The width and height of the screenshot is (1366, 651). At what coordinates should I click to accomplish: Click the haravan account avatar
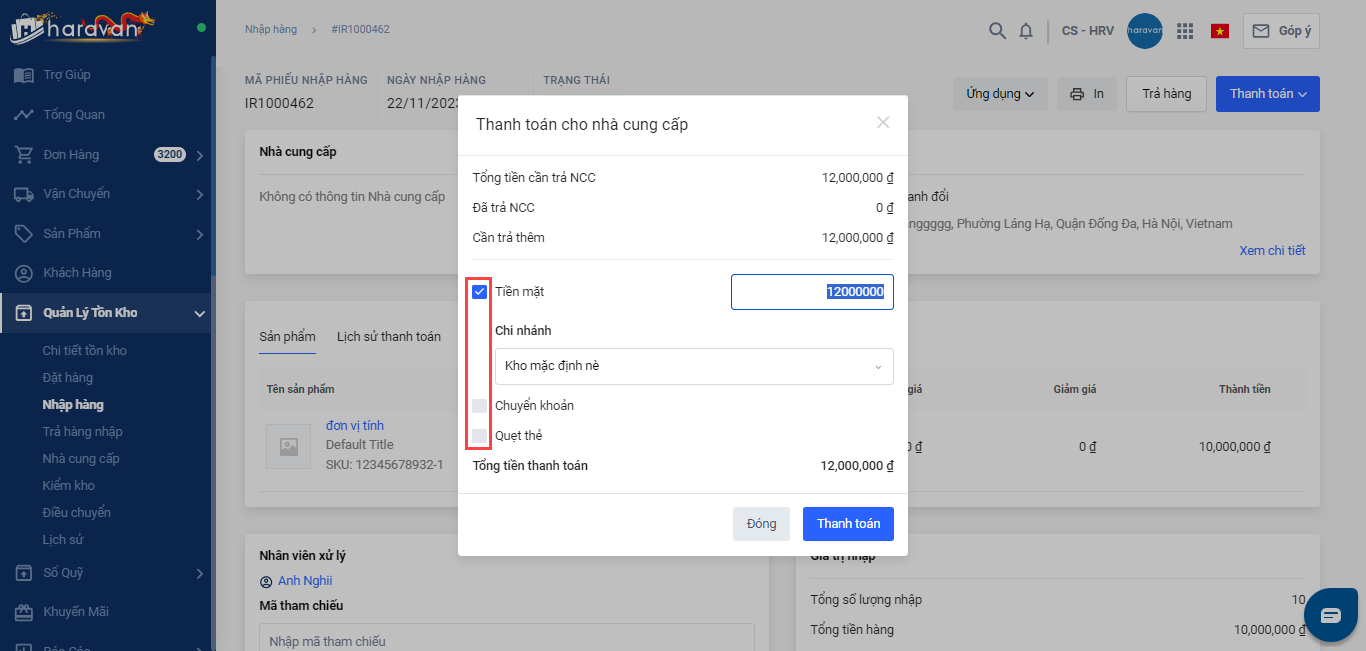pos(1144,31)
